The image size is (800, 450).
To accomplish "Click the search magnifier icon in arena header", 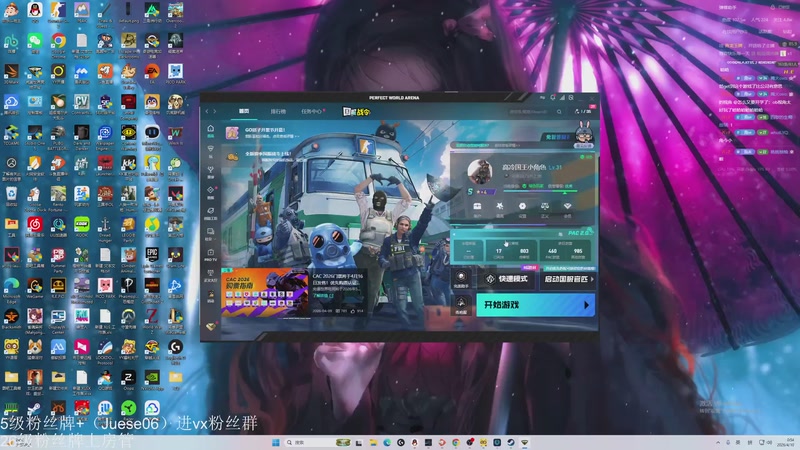I will (559, 112).
